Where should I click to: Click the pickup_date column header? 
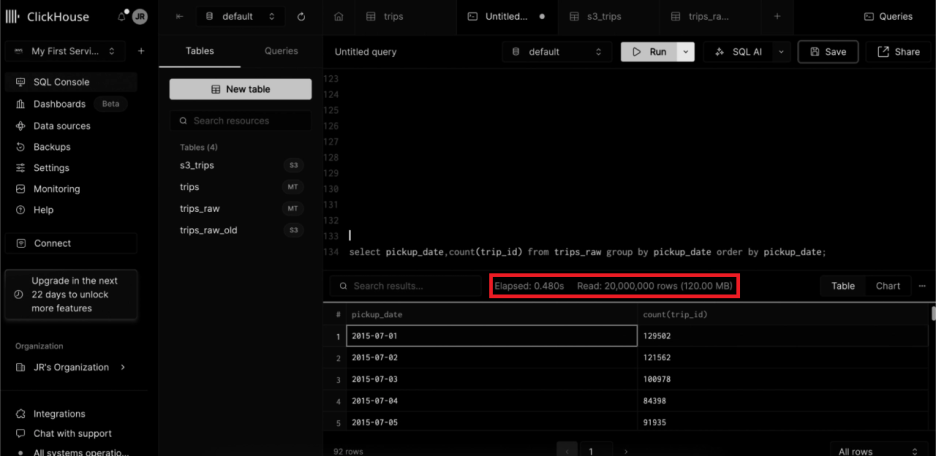[x=491, y=314]
